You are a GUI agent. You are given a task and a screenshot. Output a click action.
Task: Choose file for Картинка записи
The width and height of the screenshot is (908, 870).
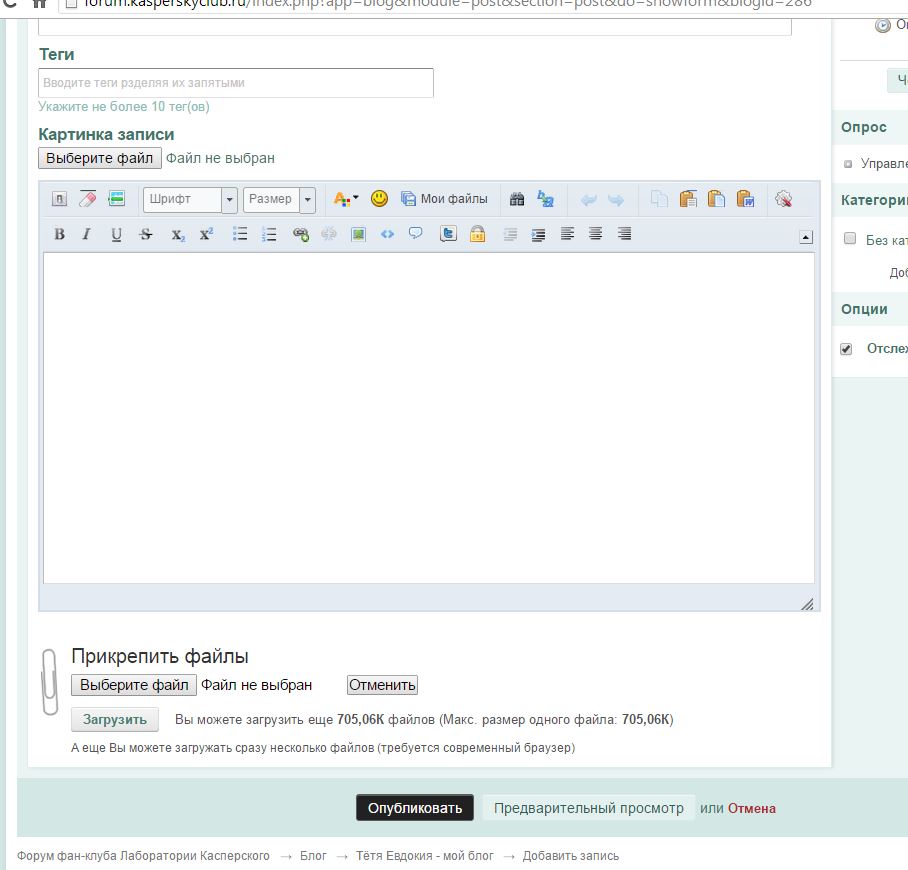pos(100,158)
